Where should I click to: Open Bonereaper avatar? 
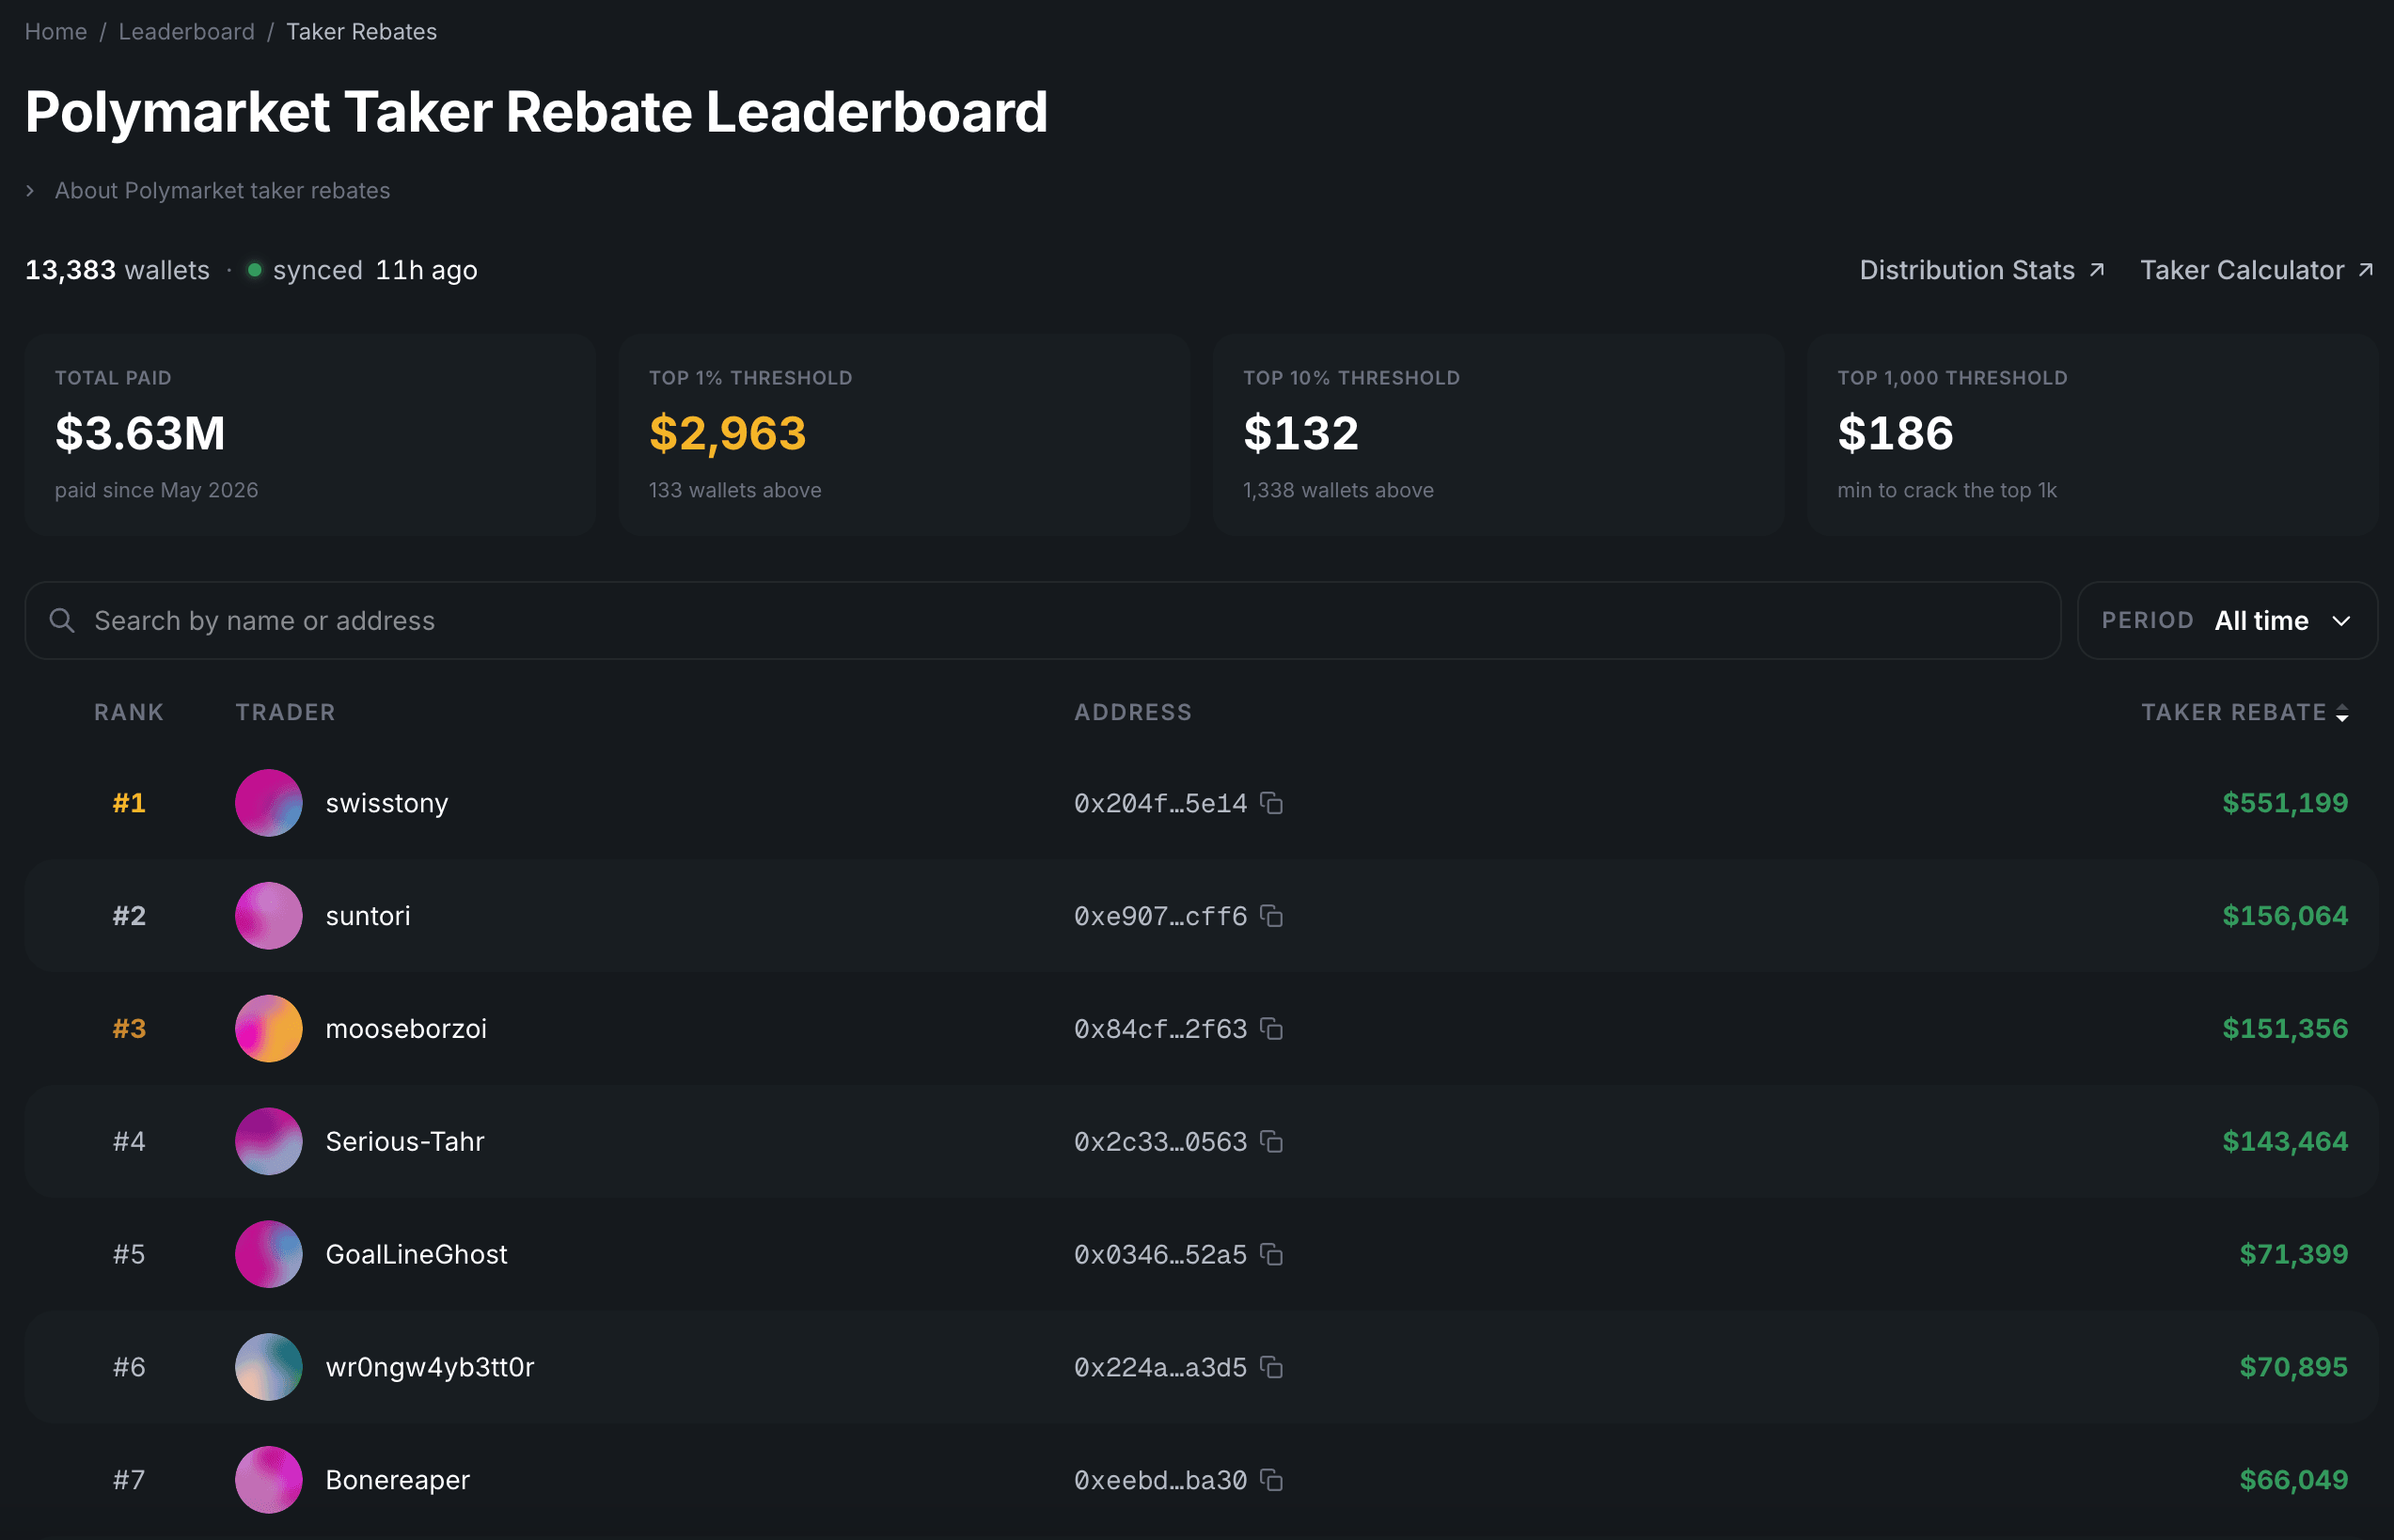coord(268,1480)
